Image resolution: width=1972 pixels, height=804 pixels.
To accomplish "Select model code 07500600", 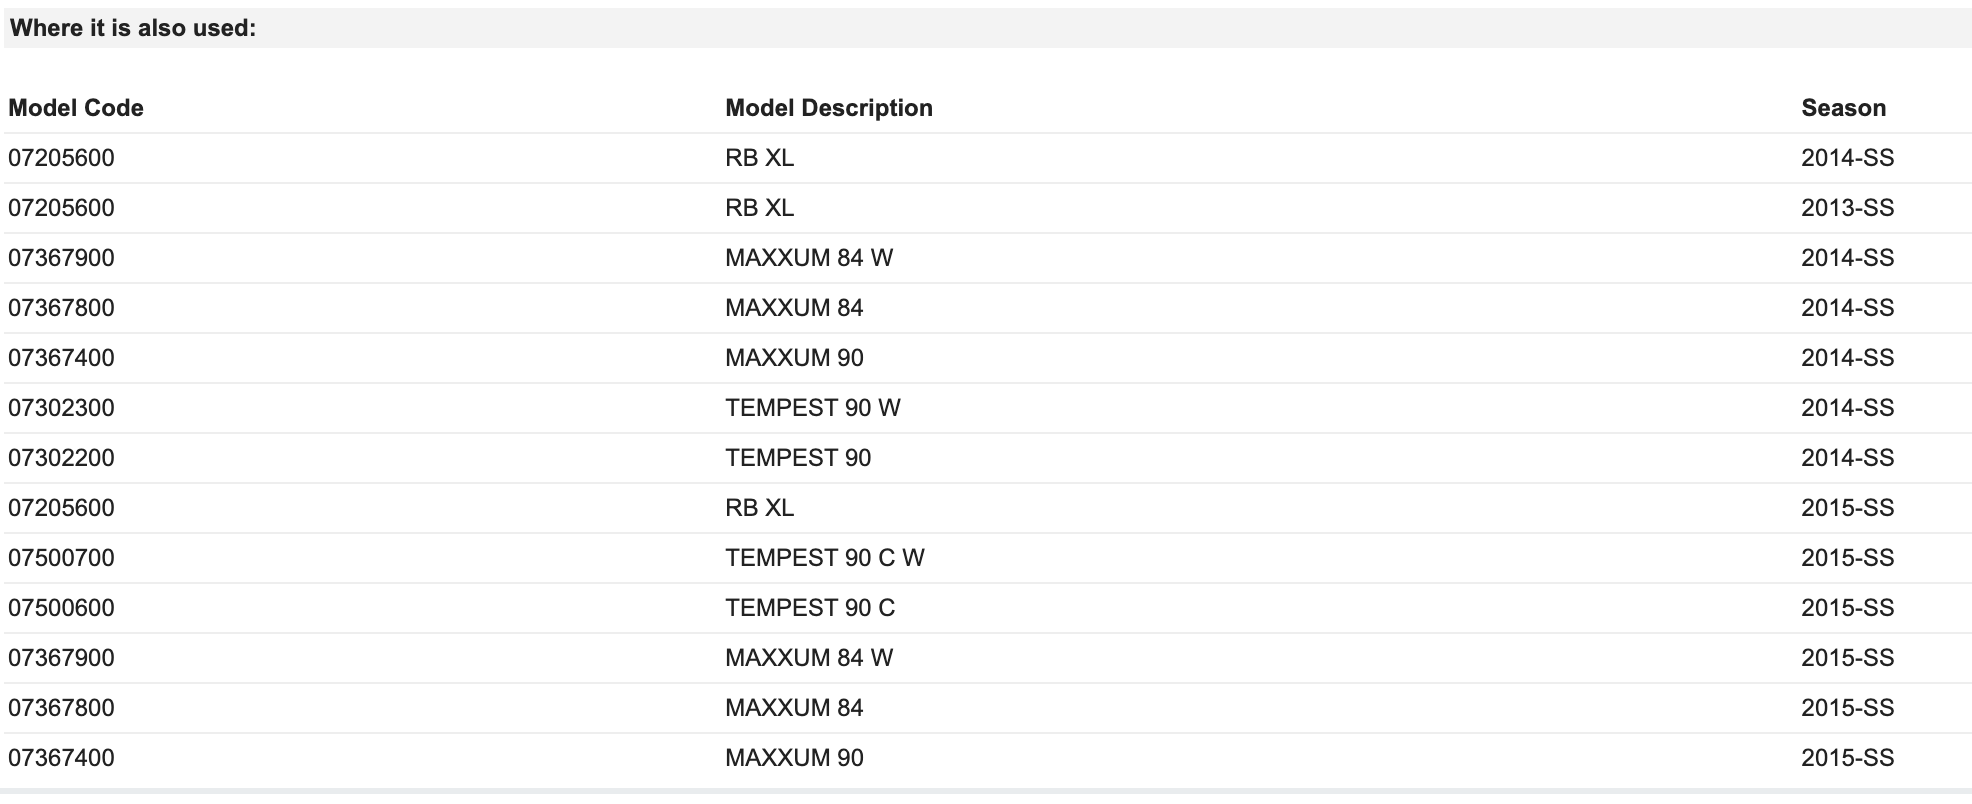I will point(61,608).
